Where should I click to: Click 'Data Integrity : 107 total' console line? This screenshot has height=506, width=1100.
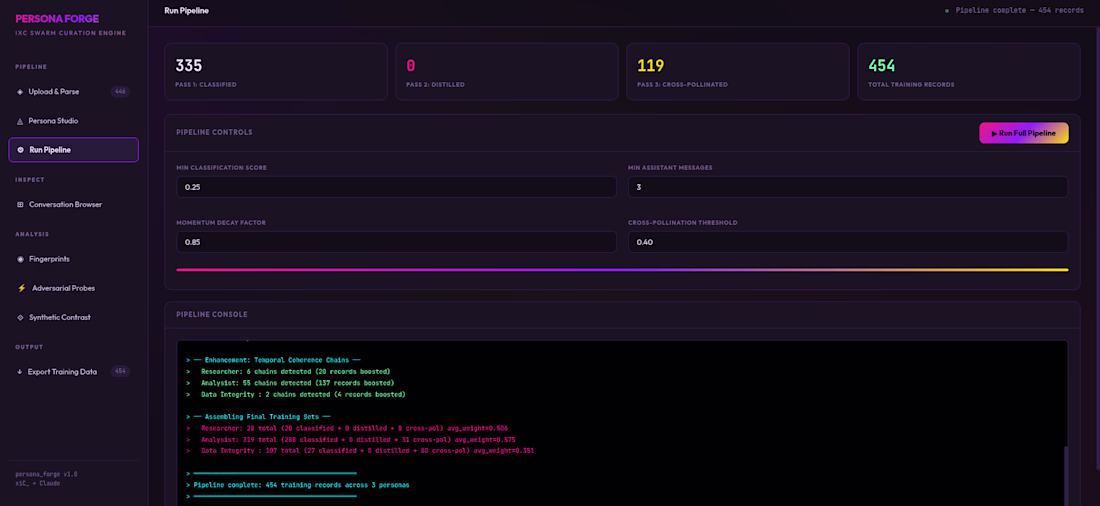(360, 451)
